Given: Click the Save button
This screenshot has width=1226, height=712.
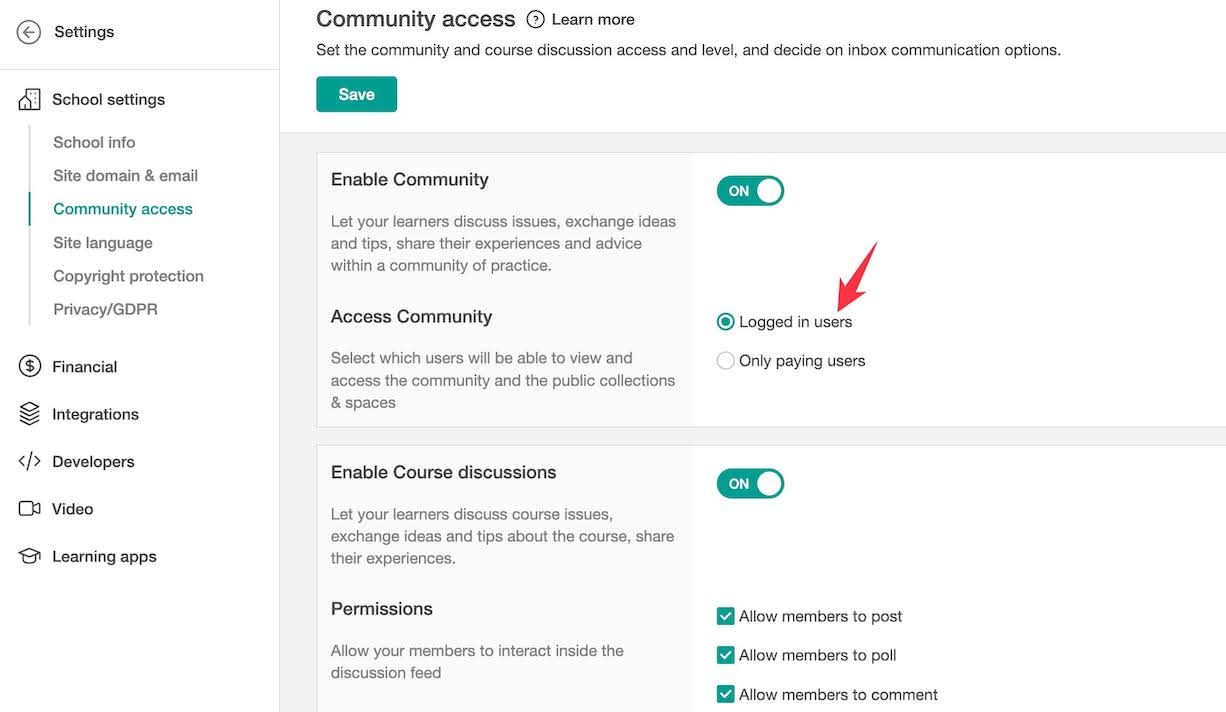Looking at the screenshot, I should pyautogui.click(x=356, y=93).
